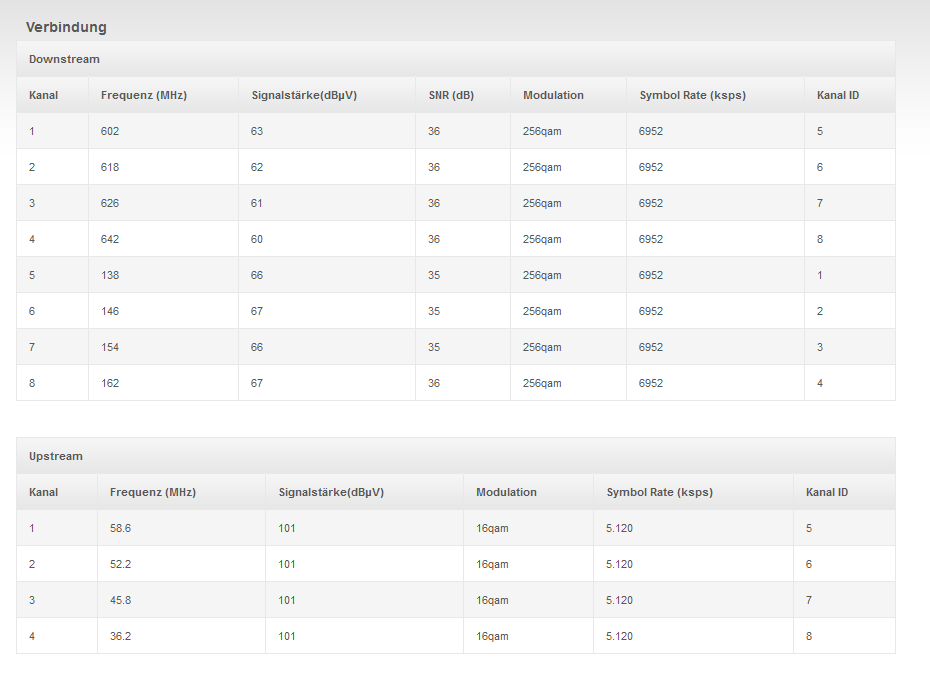Select the 58.6 MHz upstream frequency cell
The height and width of the screenshot is (688, 930).
click(x=120, y=528)
